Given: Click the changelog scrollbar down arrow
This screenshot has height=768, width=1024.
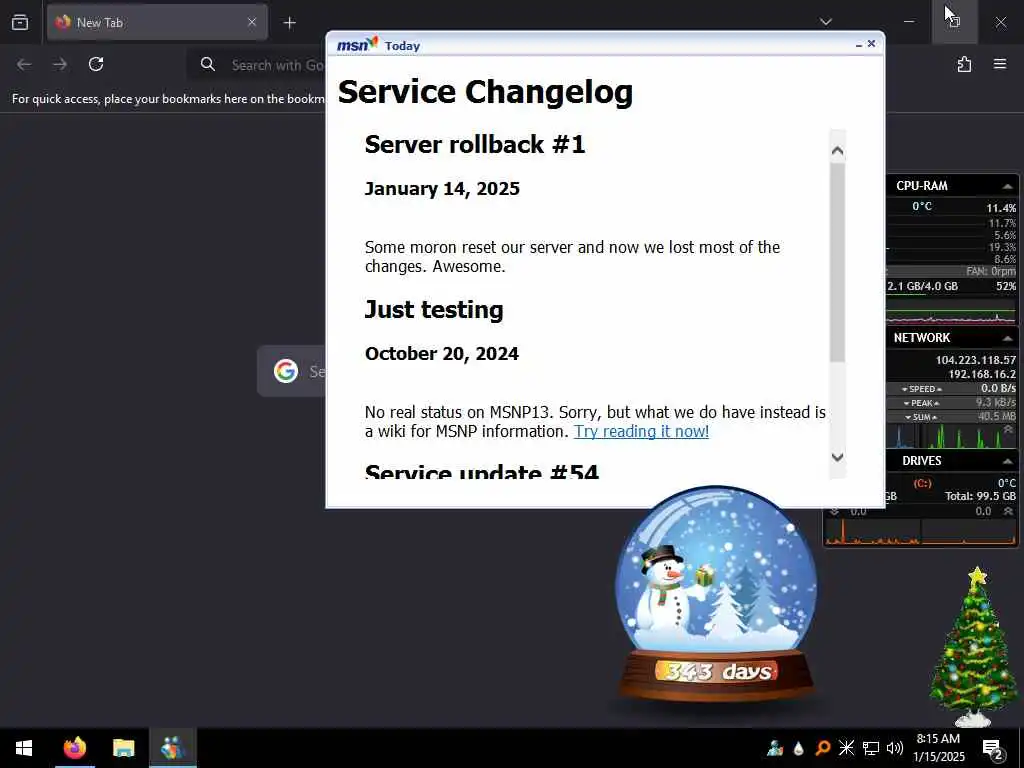Looking at the screenshot, I should coord(837,457).
